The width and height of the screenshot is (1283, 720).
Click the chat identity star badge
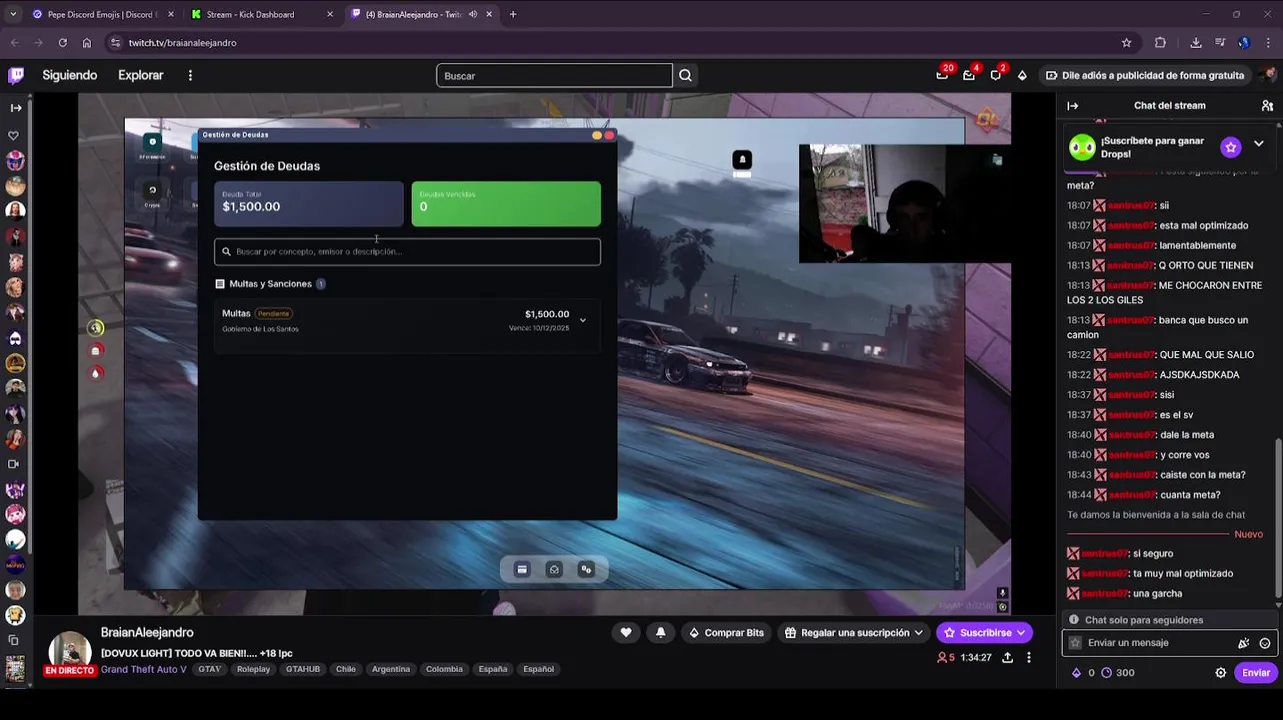[x=1075, y=643]
